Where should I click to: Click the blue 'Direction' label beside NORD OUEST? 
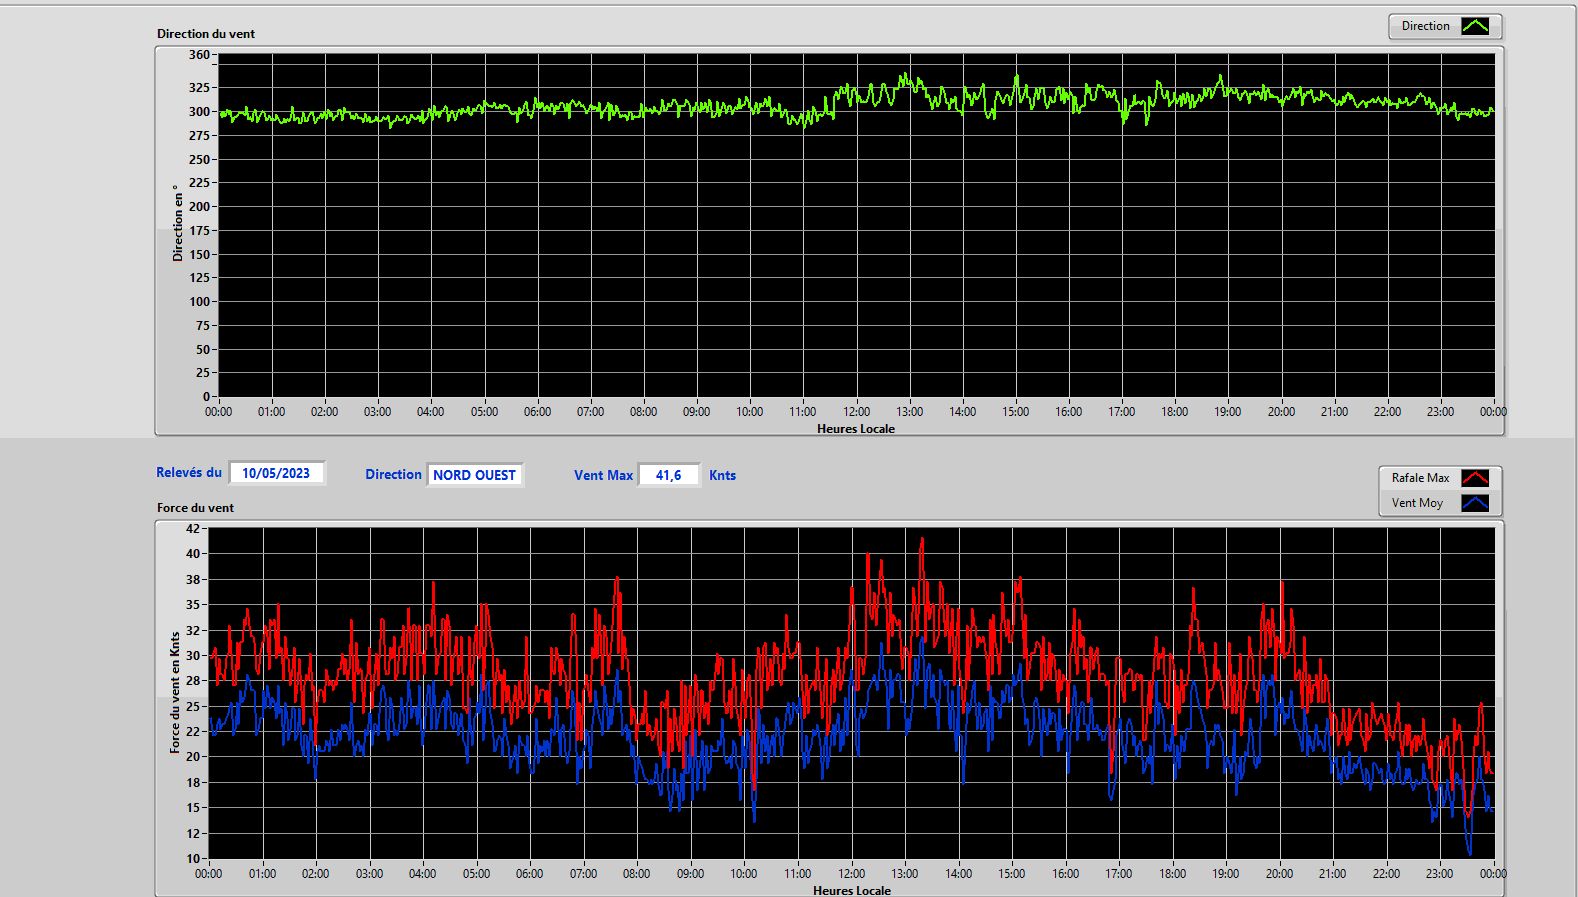[393, 475]
